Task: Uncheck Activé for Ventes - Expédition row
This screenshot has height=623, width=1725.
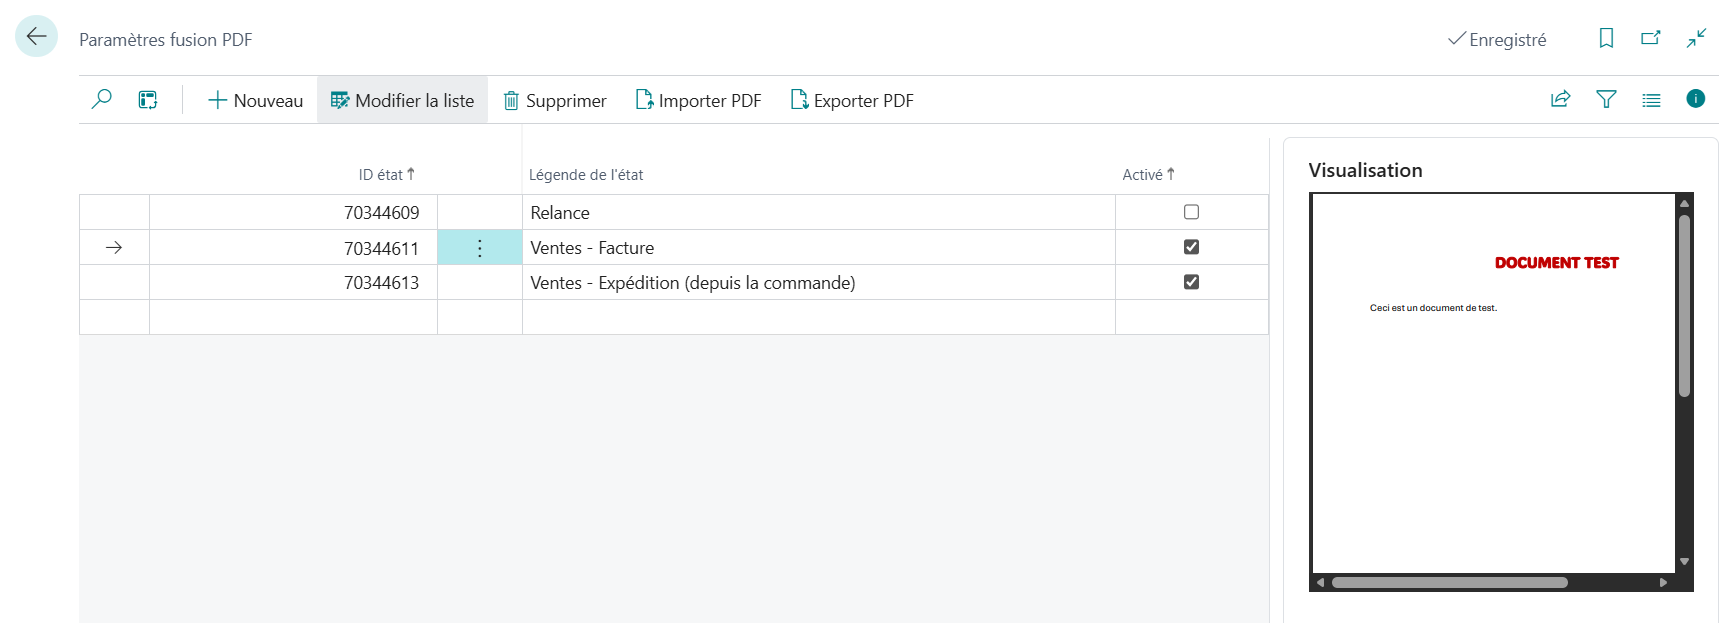Action: [1191, 282]
